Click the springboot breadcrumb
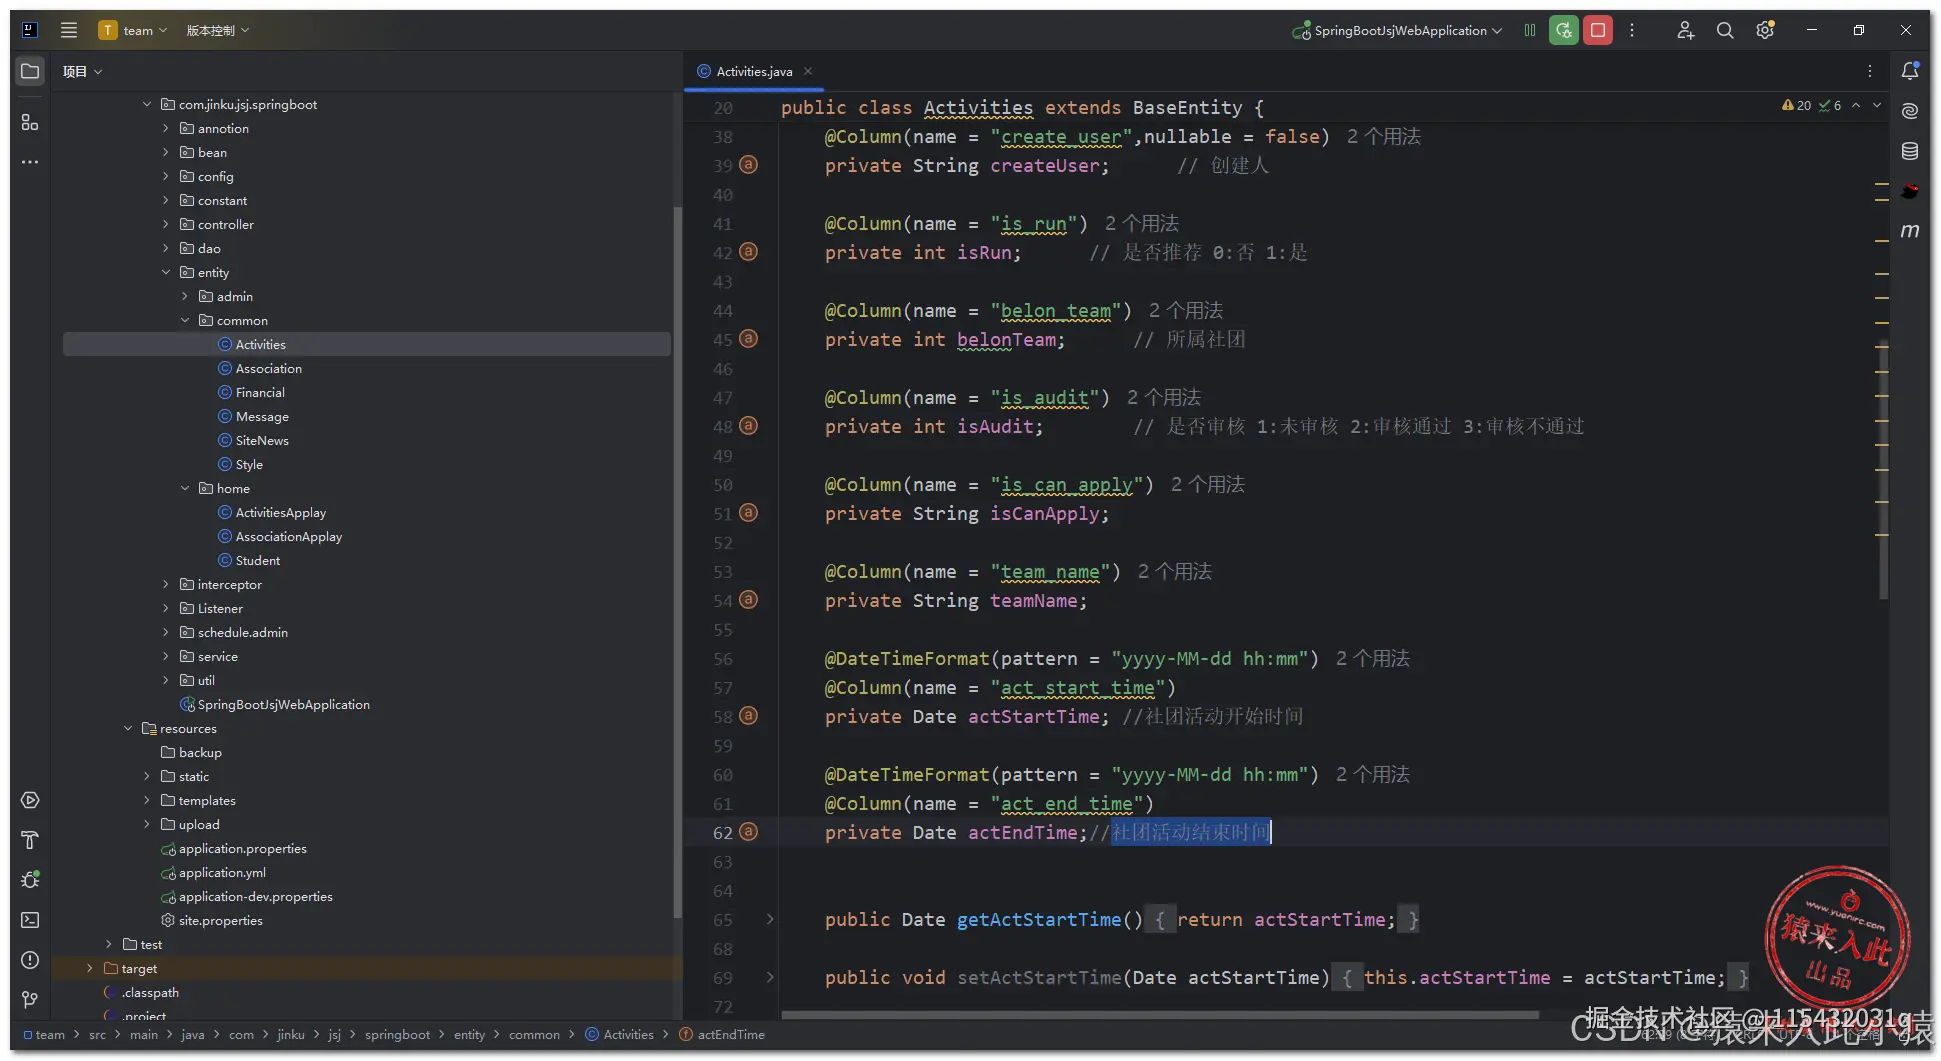The height and width of the screenshot is (1061, 1941). (397, 1034)
